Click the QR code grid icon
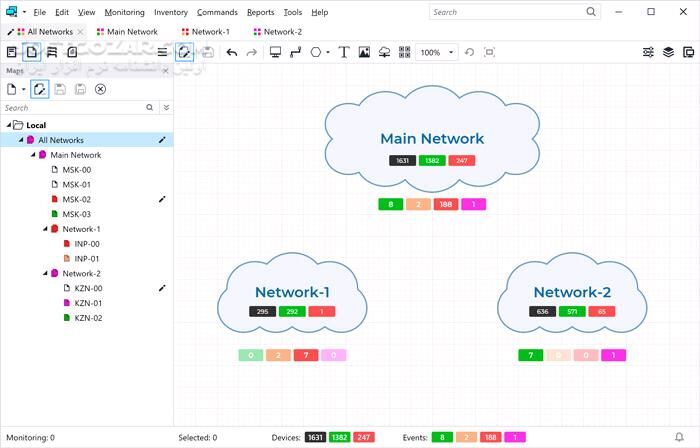Screen dimensions: 700x448 [405, 52]
